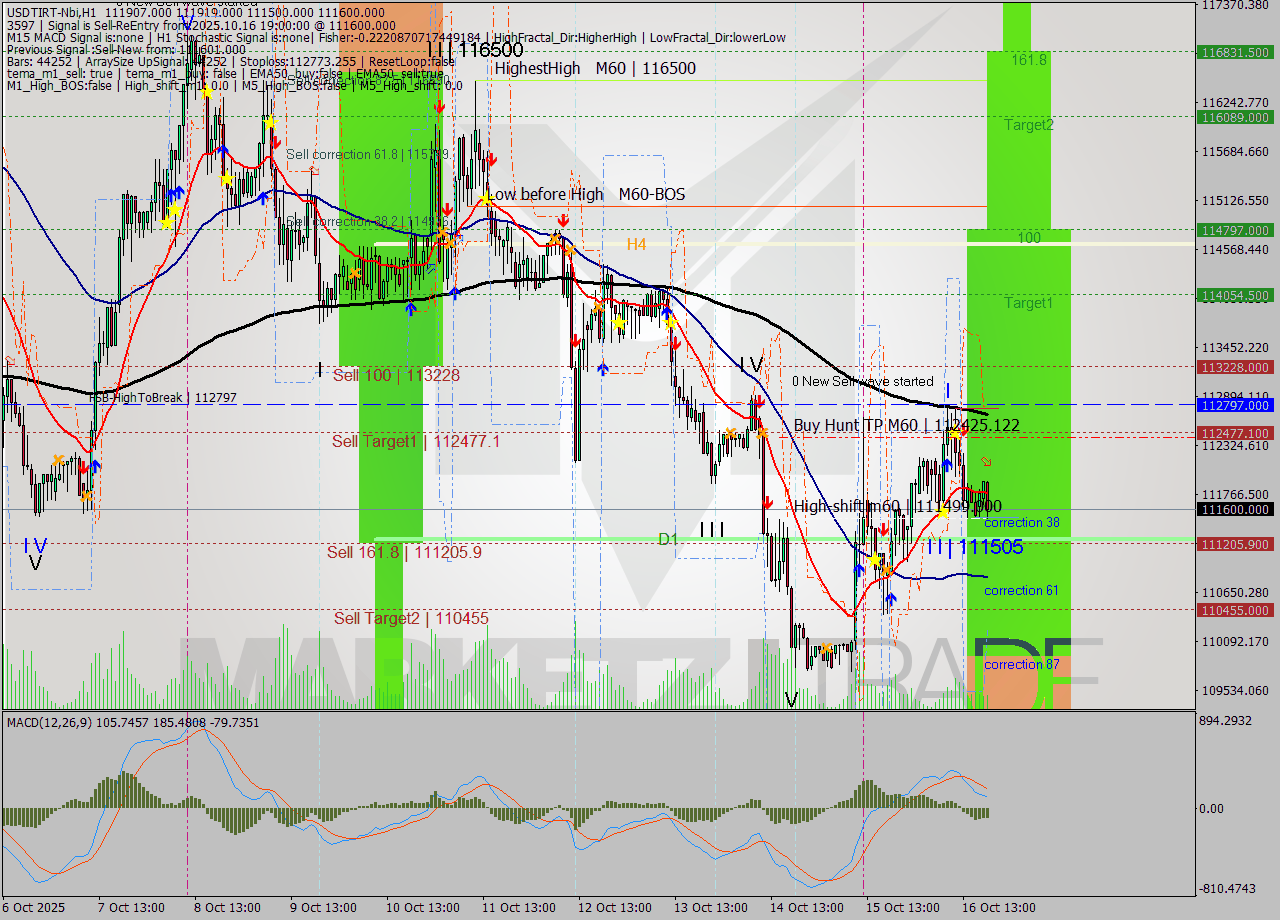Select the 0 New Sell wave started label
The width and height of the screenshot is (1280, 920).
pyautogui.click(x=862, y=381)
